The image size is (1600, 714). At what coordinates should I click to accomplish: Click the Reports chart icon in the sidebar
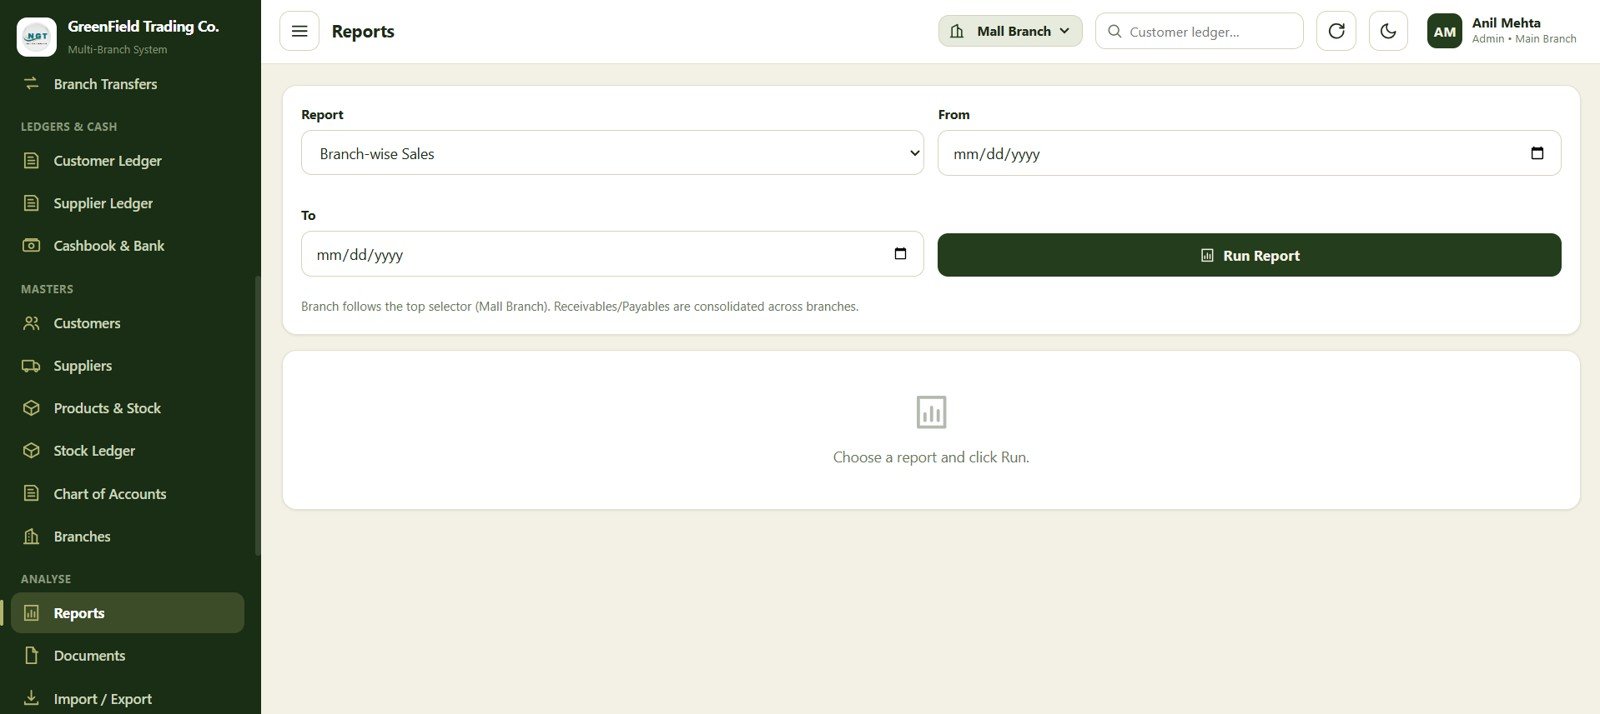click(32, 613)
